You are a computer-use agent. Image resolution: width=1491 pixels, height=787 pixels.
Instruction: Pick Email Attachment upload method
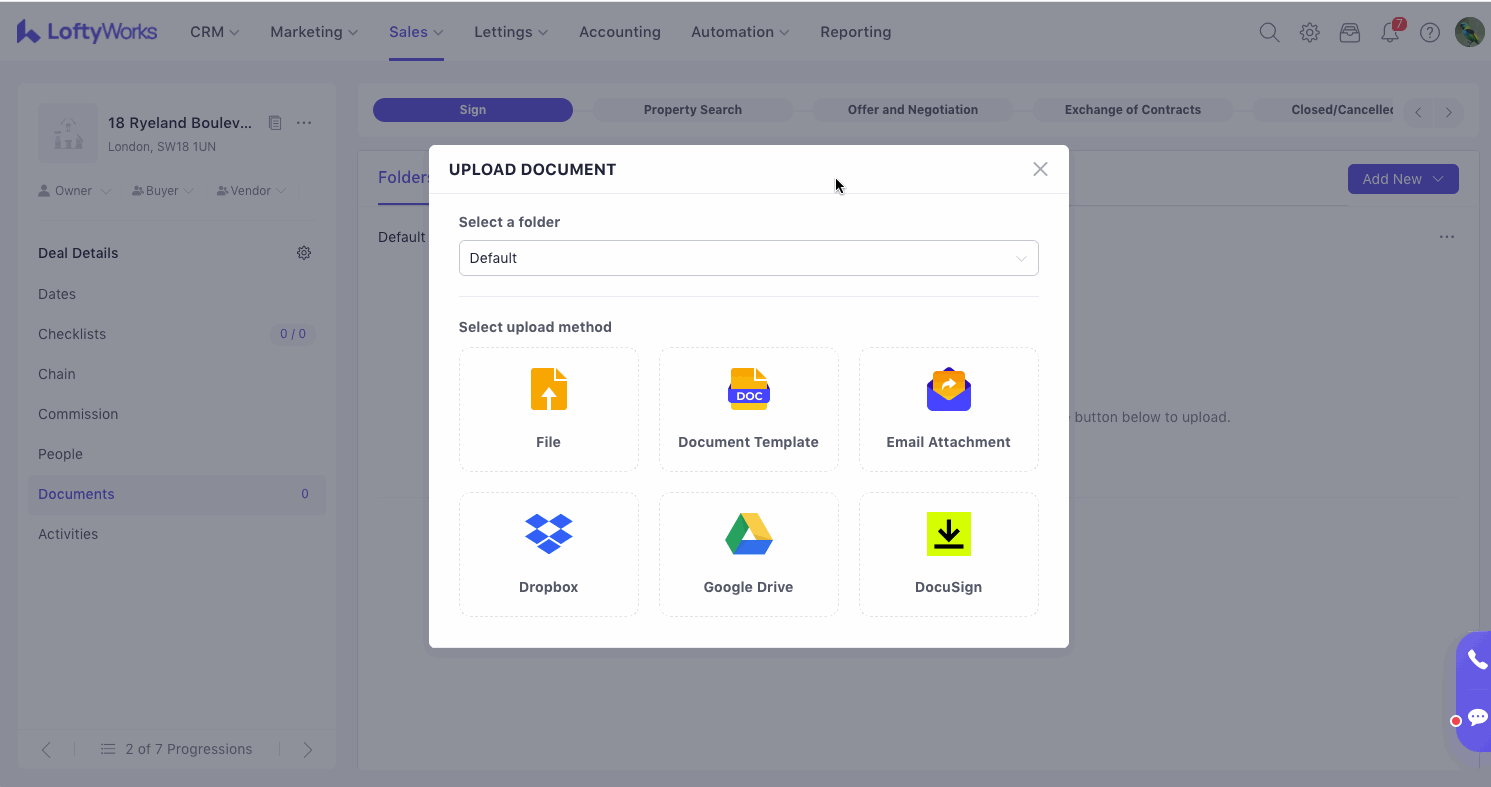pos(948,410)
